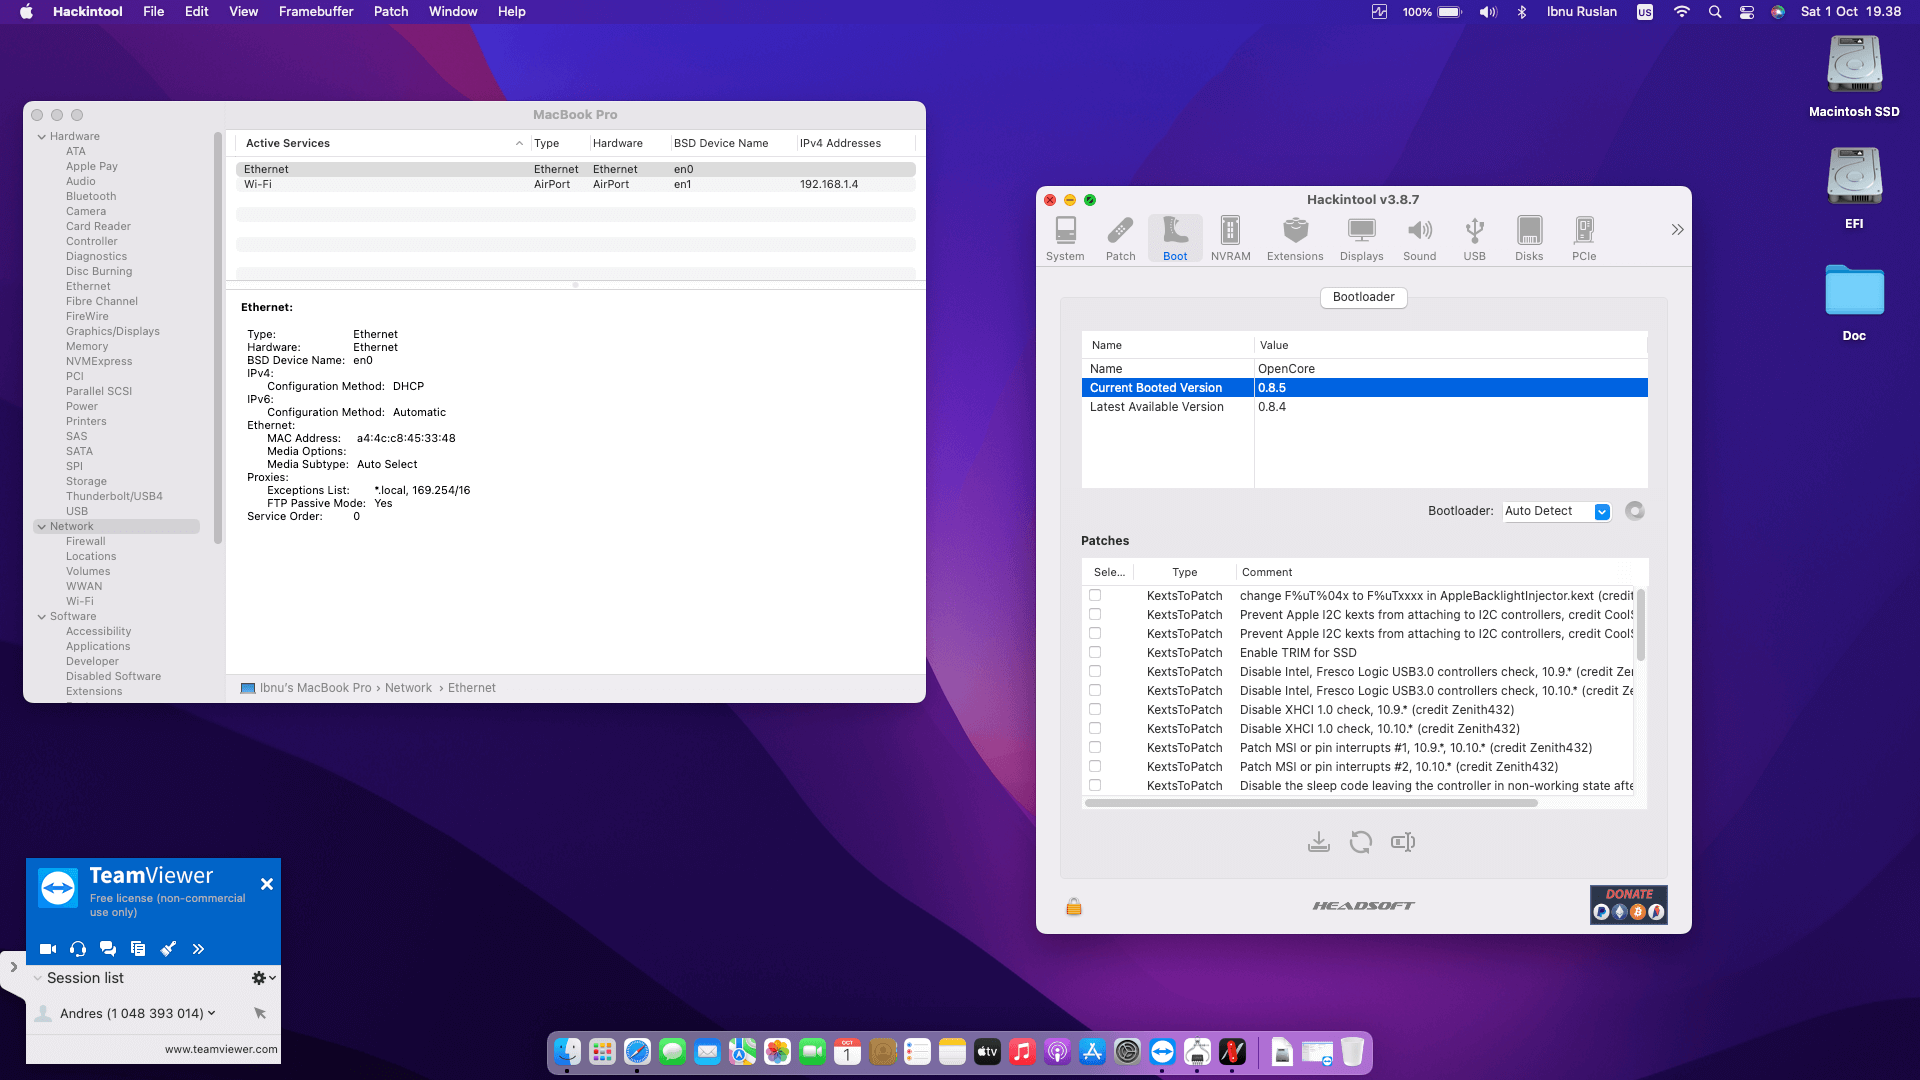Image resolution: width=1920 pixels, height=1080 pixels.
Task: Open Spotlight search in menu bar
Action: pyautogui.click(x=1715, y=12)
